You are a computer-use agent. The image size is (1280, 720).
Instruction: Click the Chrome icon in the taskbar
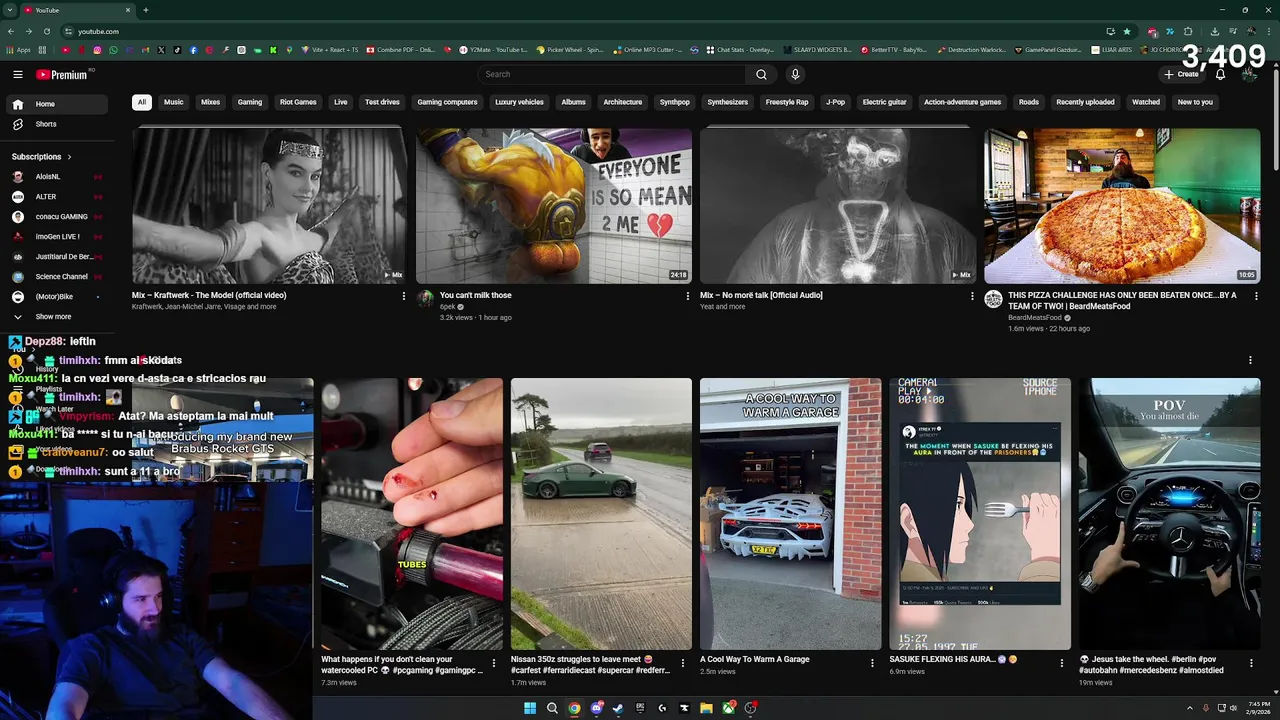574,708
